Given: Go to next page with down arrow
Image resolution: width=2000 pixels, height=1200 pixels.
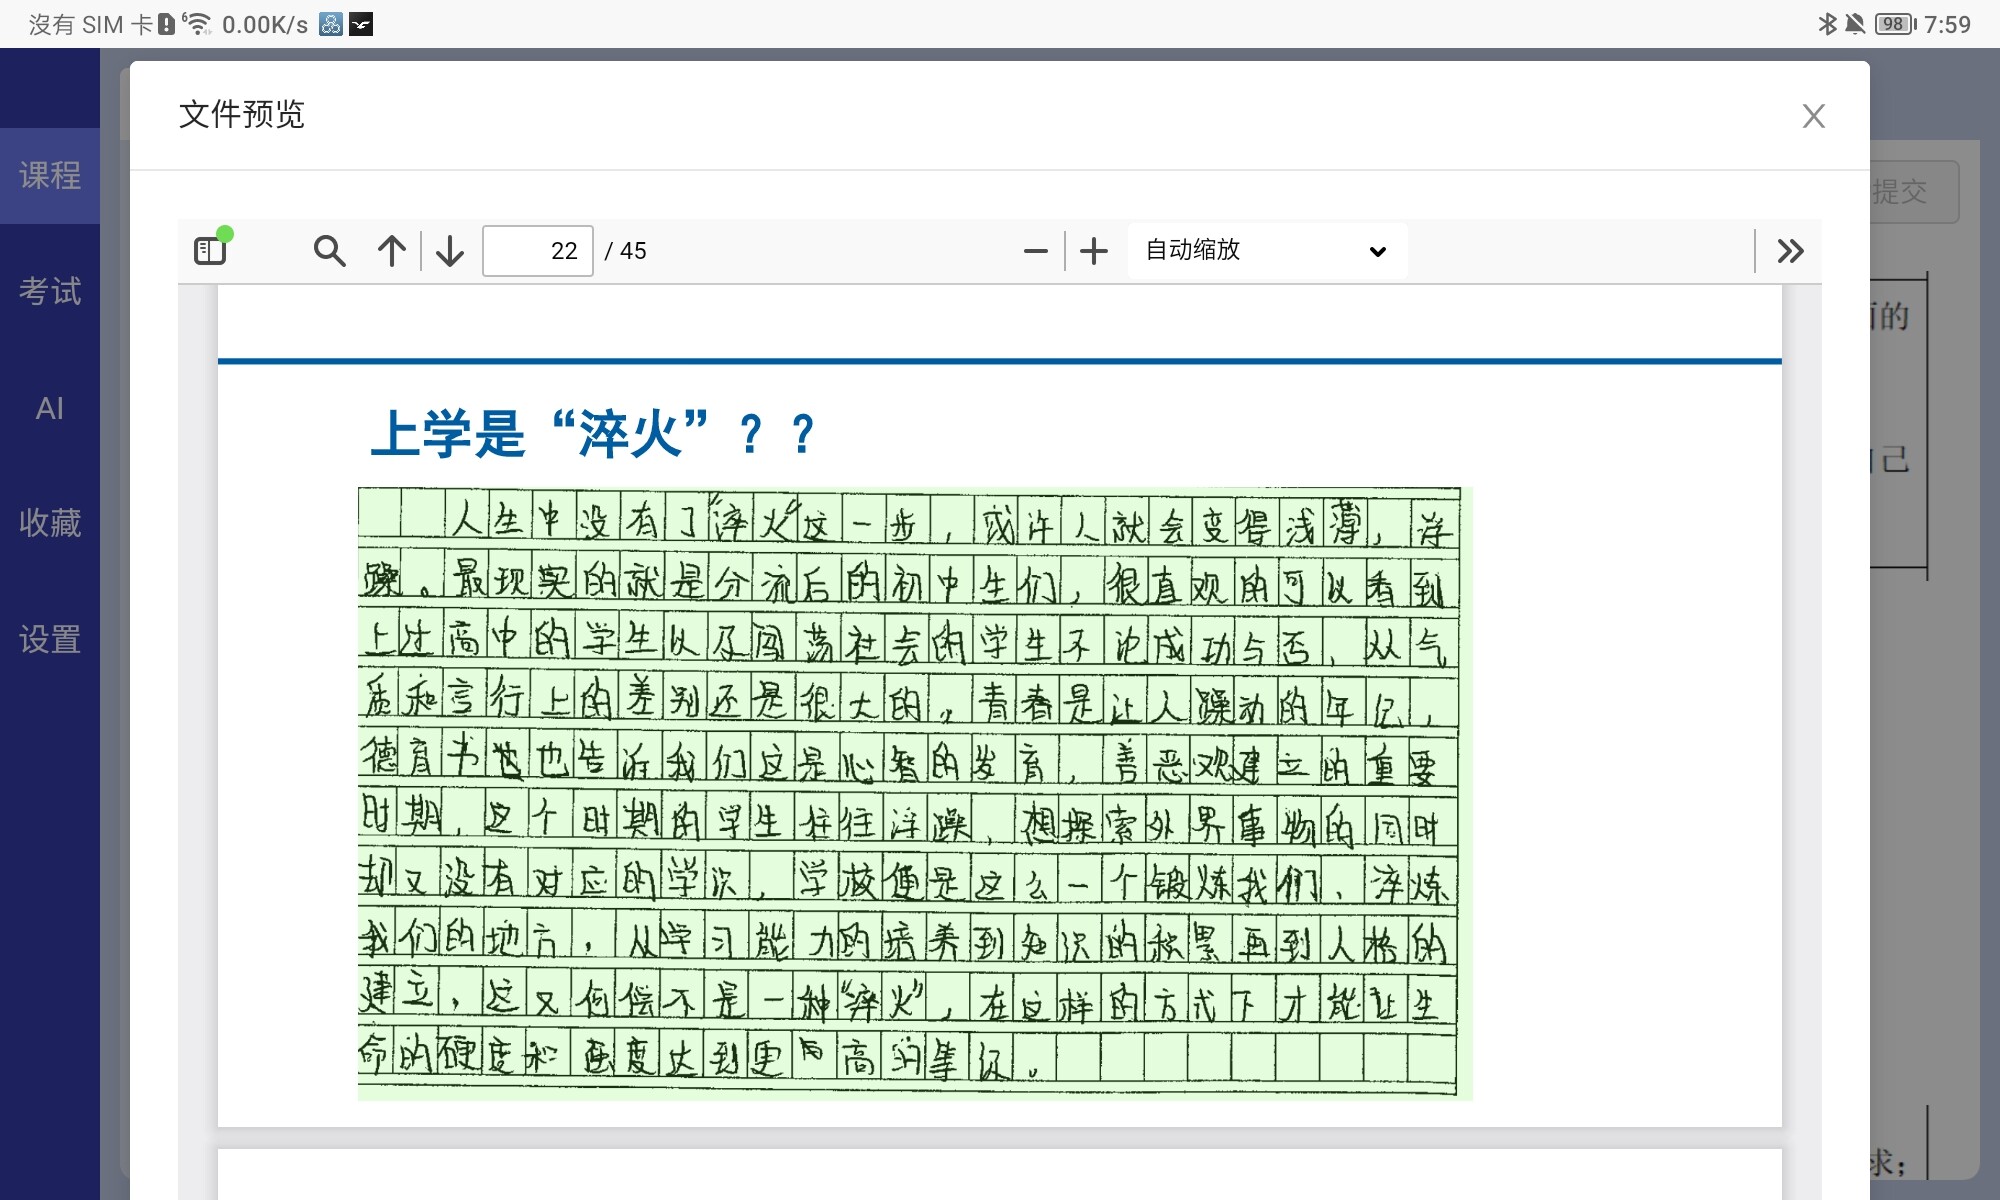Looking at the screenshot, I should pyautogui.click(x=450, y=250).
